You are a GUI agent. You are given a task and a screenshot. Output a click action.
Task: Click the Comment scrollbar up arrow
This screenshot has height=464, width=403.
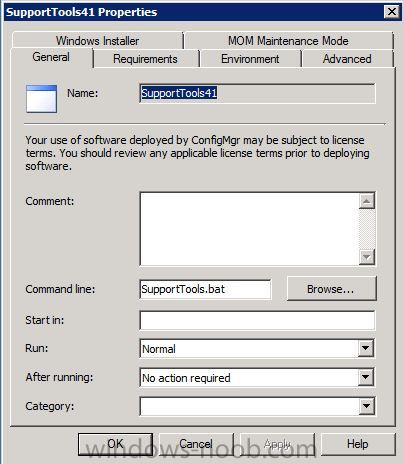pos(367,201)
